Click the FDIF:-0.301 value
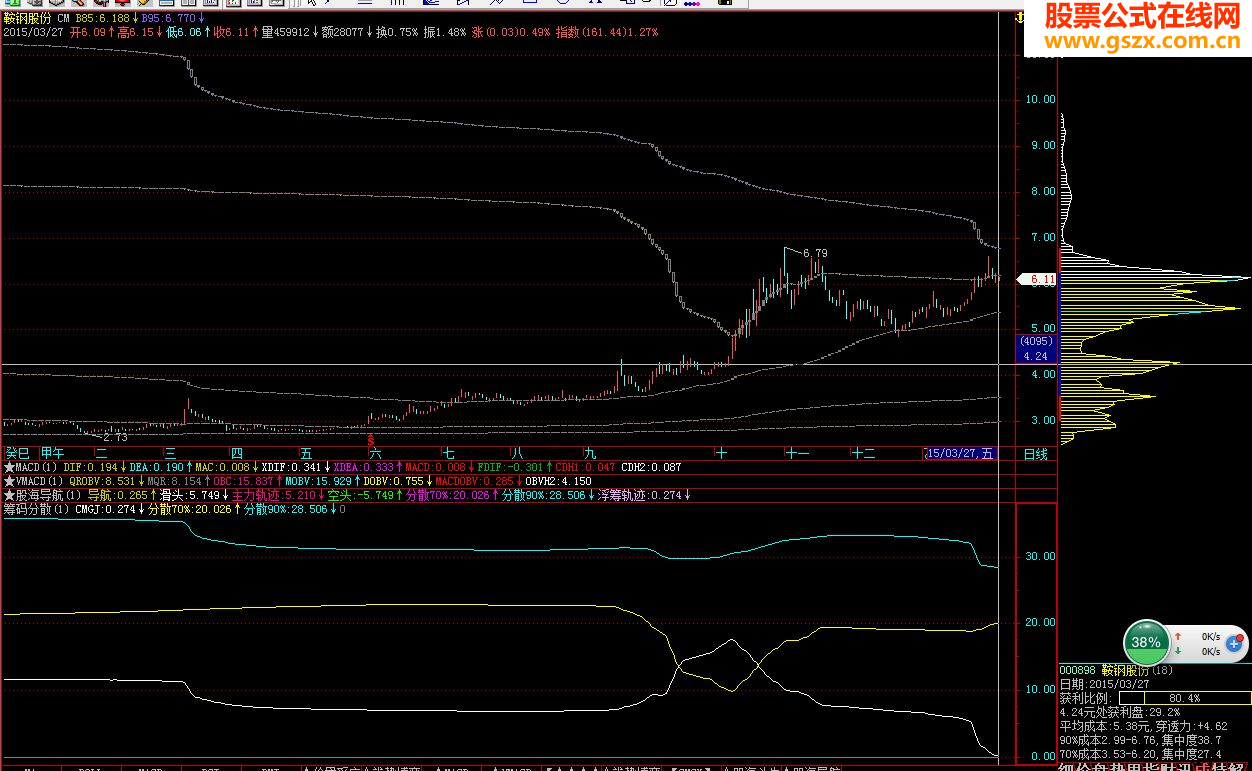1252x771 pixels. 511,467
